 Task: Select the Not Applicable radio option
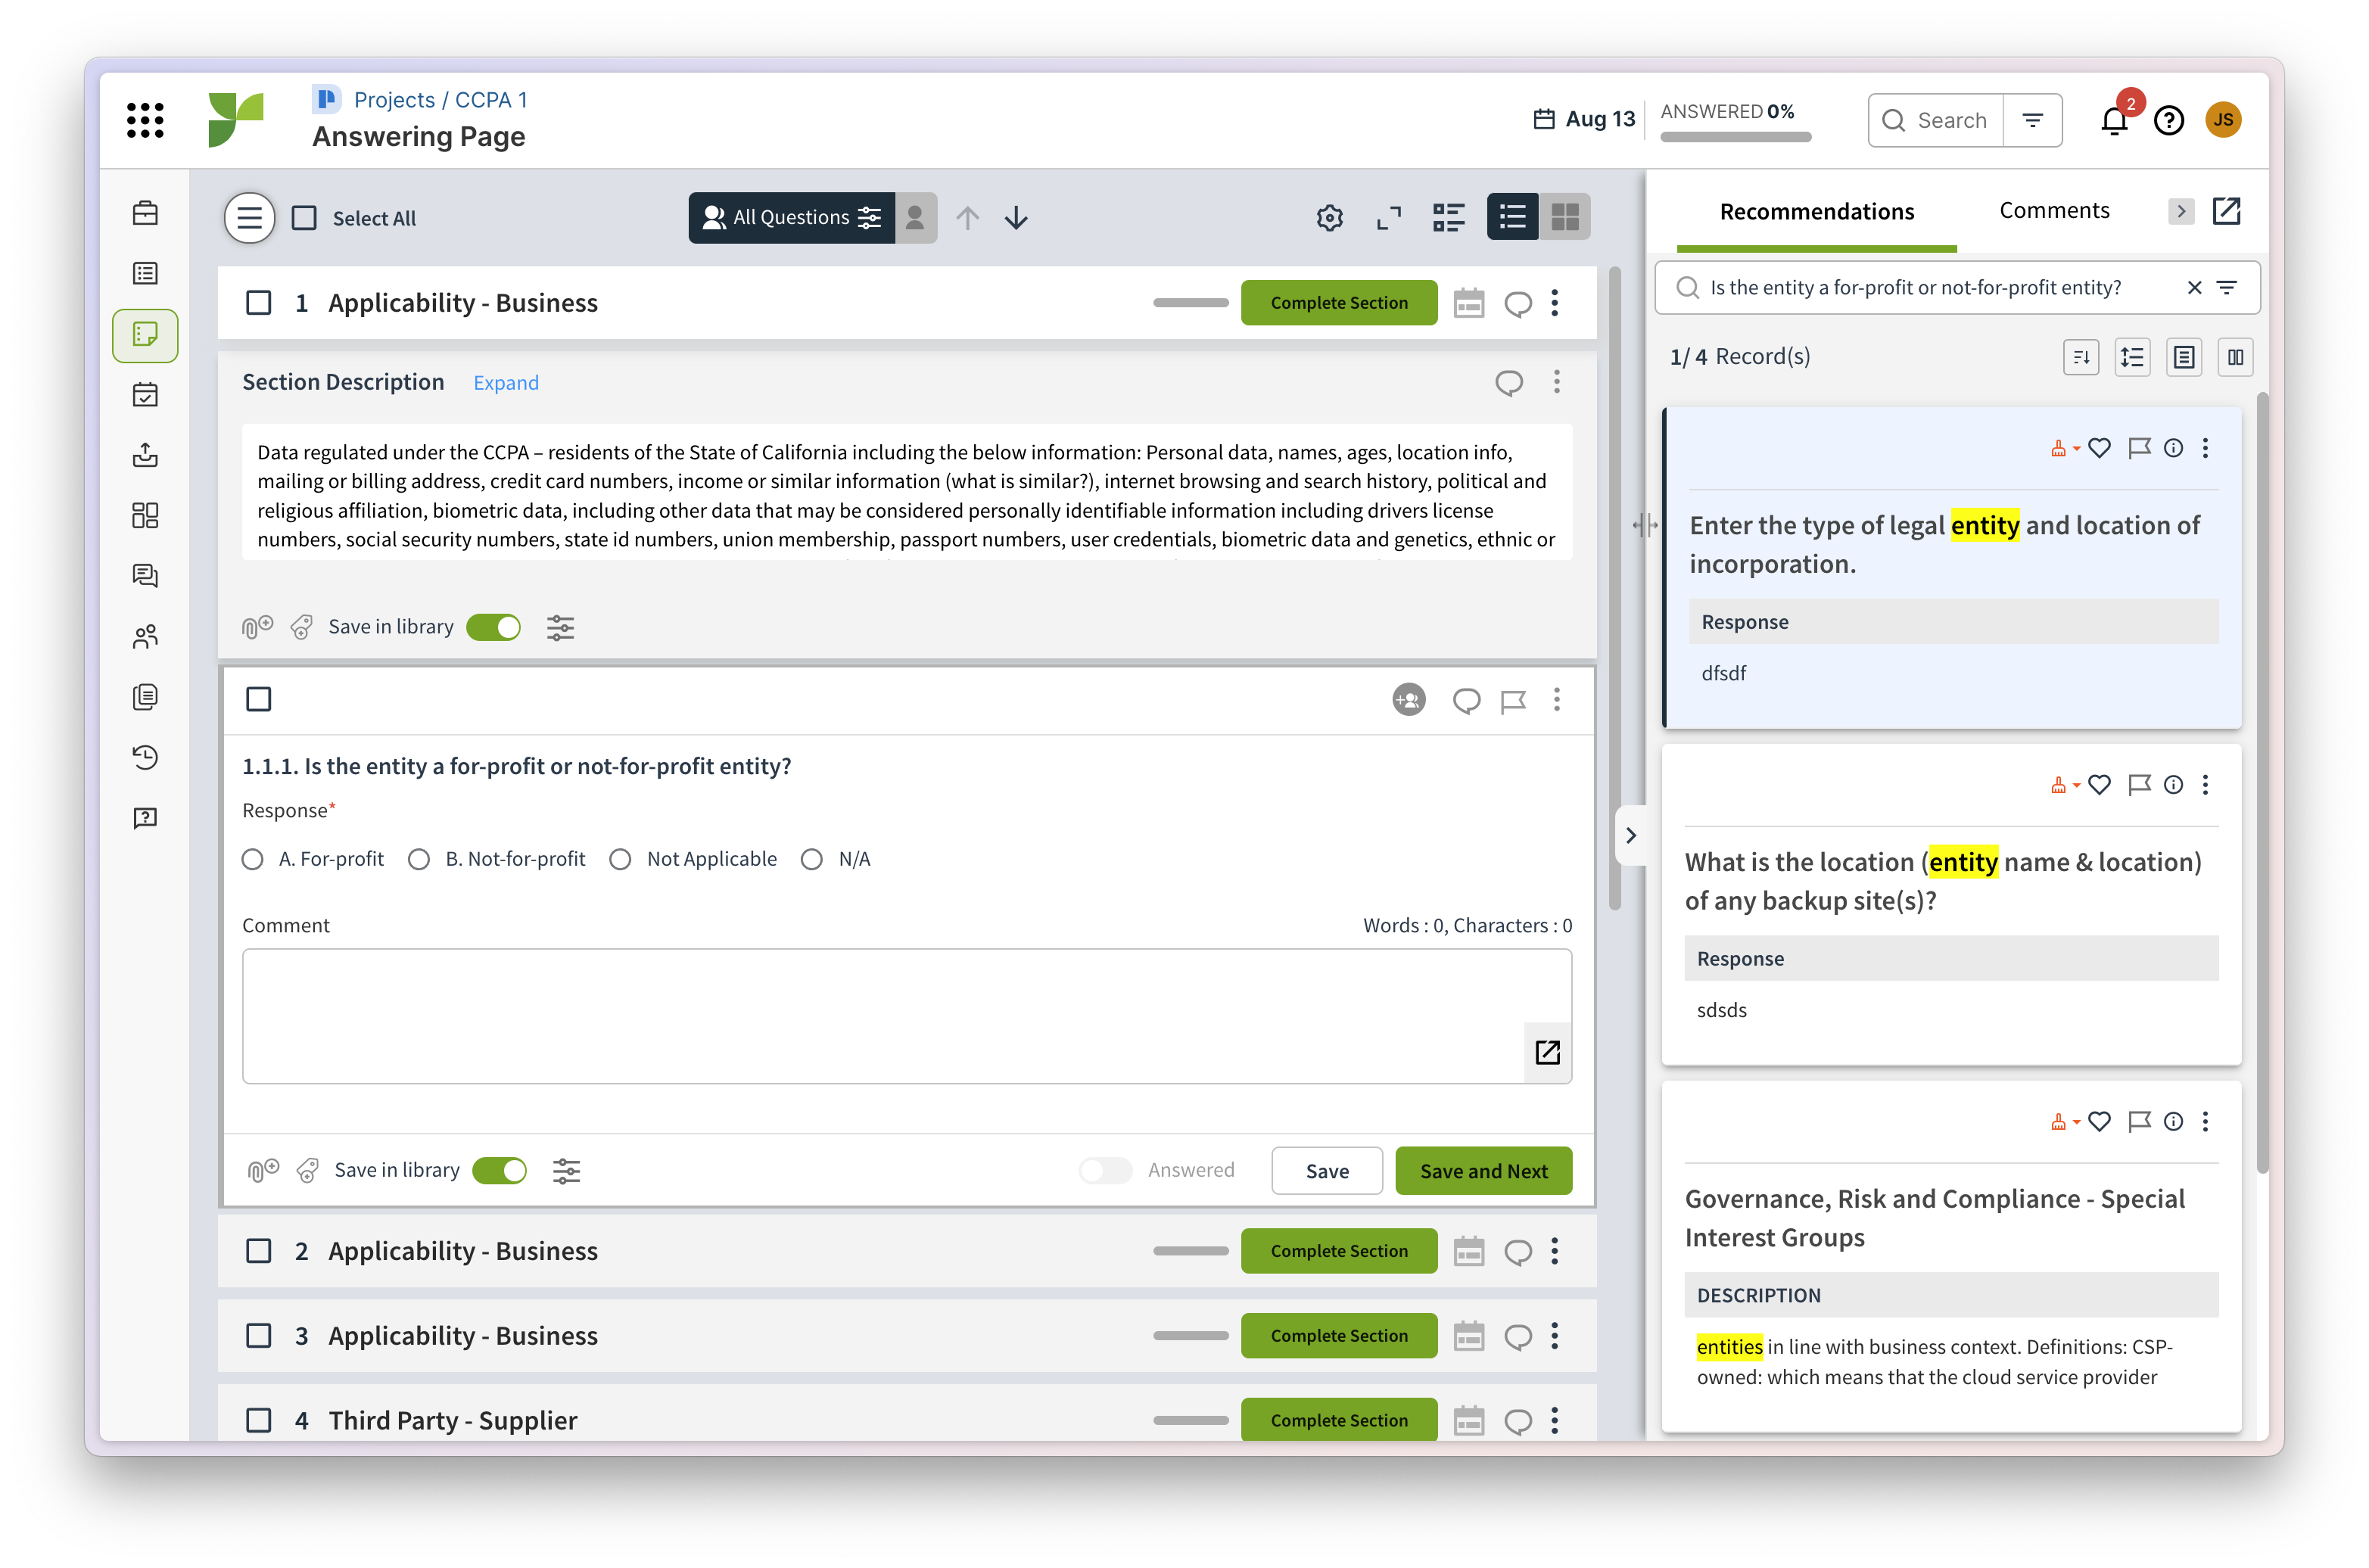(620, 859)
